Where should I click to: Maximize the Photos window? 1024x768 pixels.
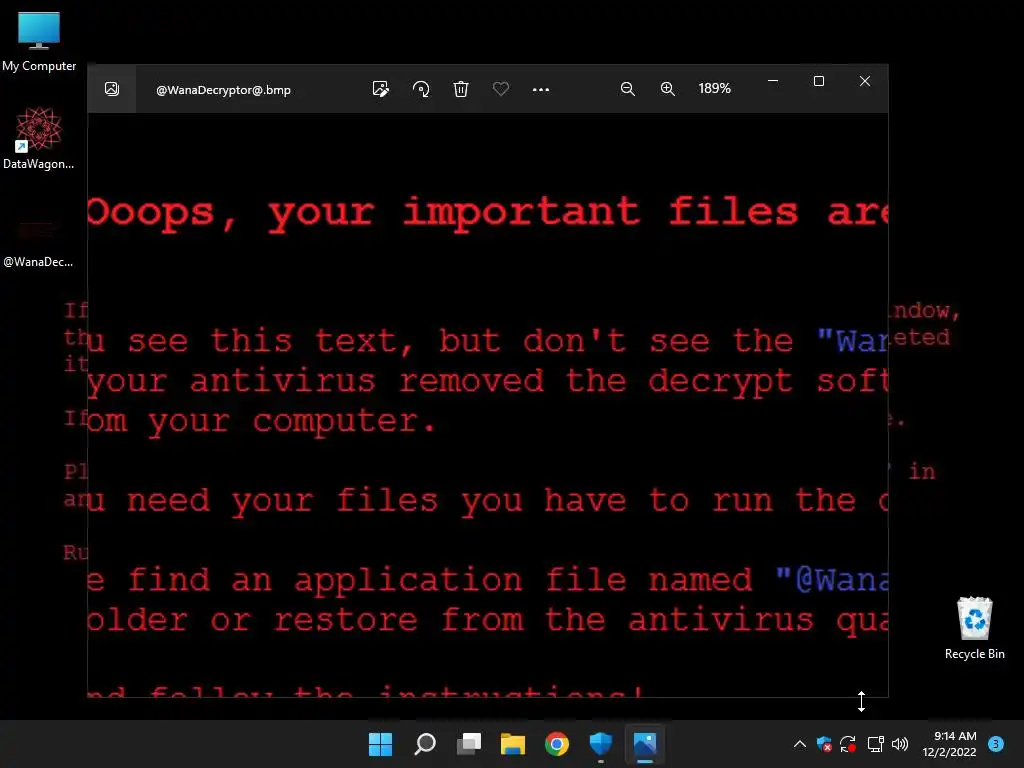coord(819,81)
